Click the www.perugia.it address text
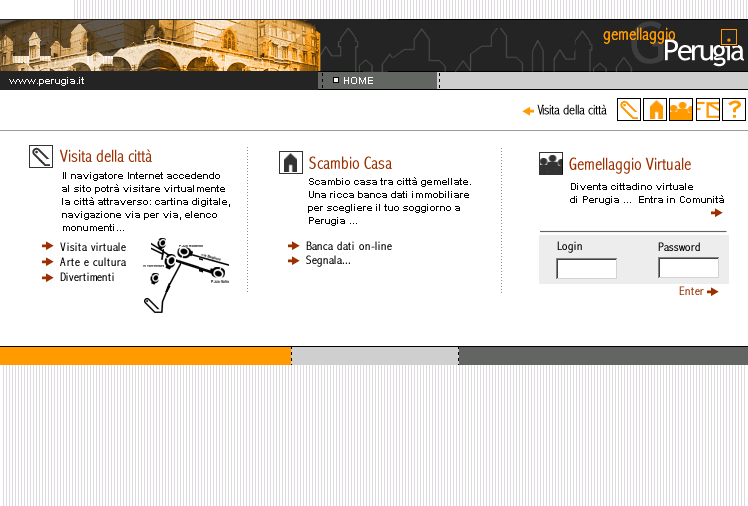 tap(46, 81)
